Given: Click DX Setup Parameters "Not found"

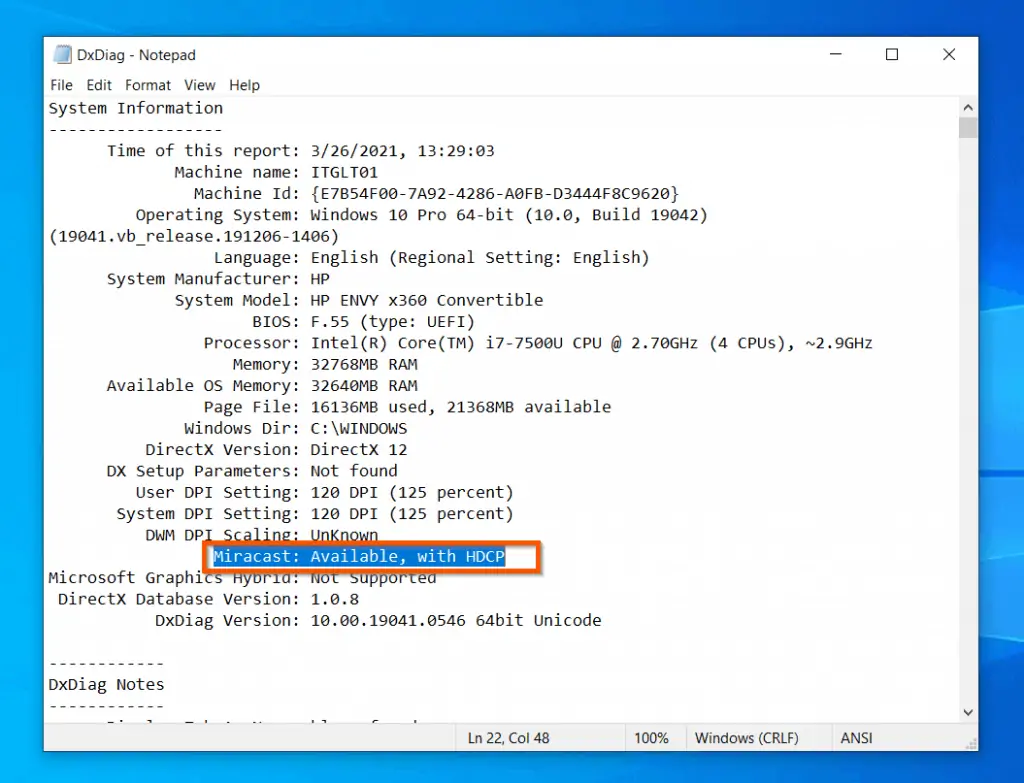Looking at the screenshot, I should click(x=353, y=471).
